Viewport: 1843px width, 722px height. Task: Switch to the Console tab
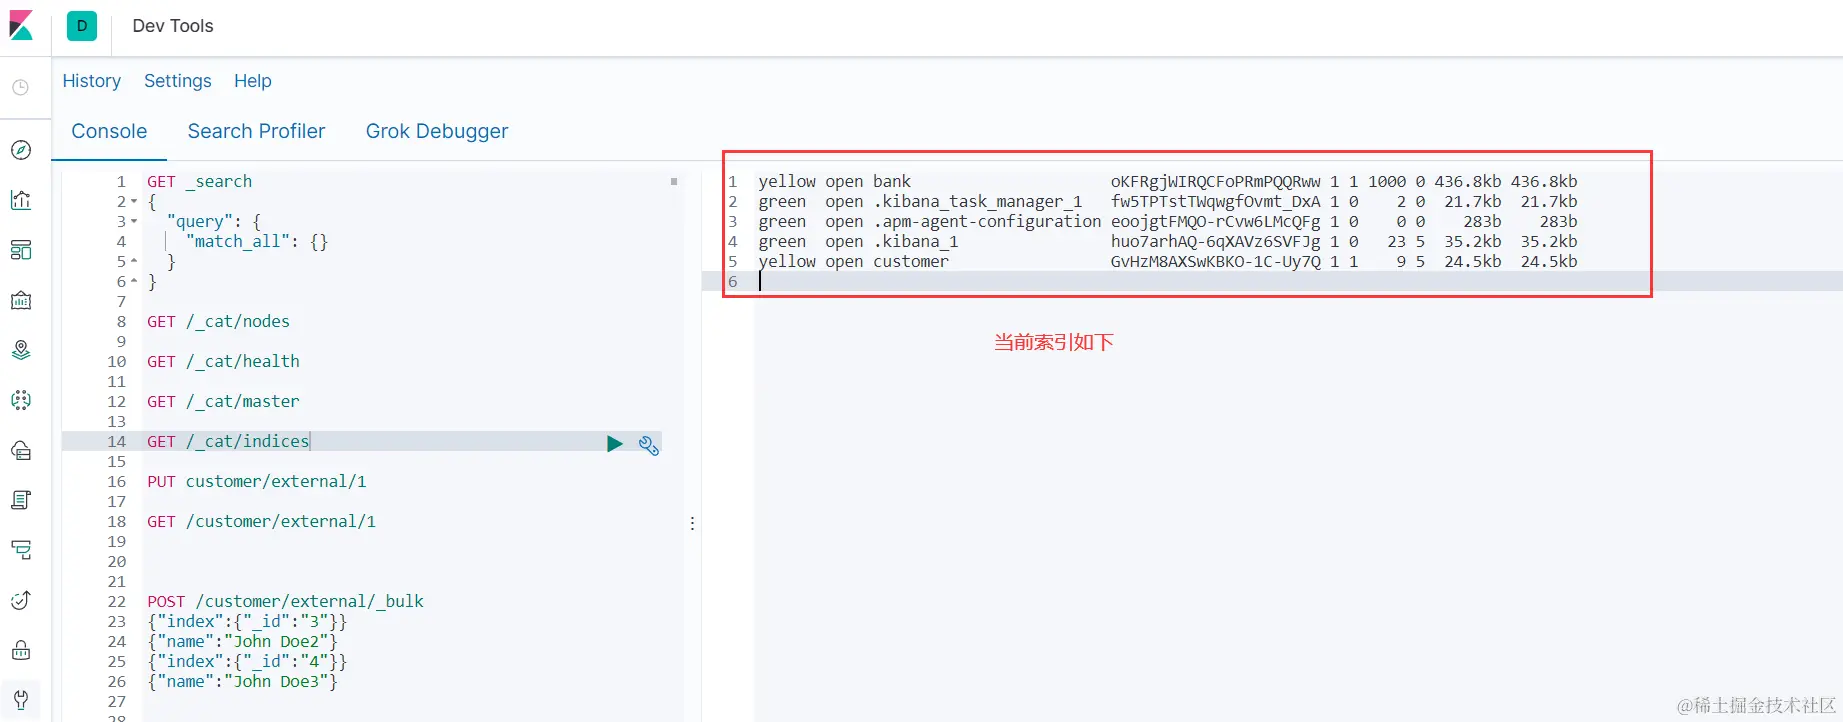[109, 131]
